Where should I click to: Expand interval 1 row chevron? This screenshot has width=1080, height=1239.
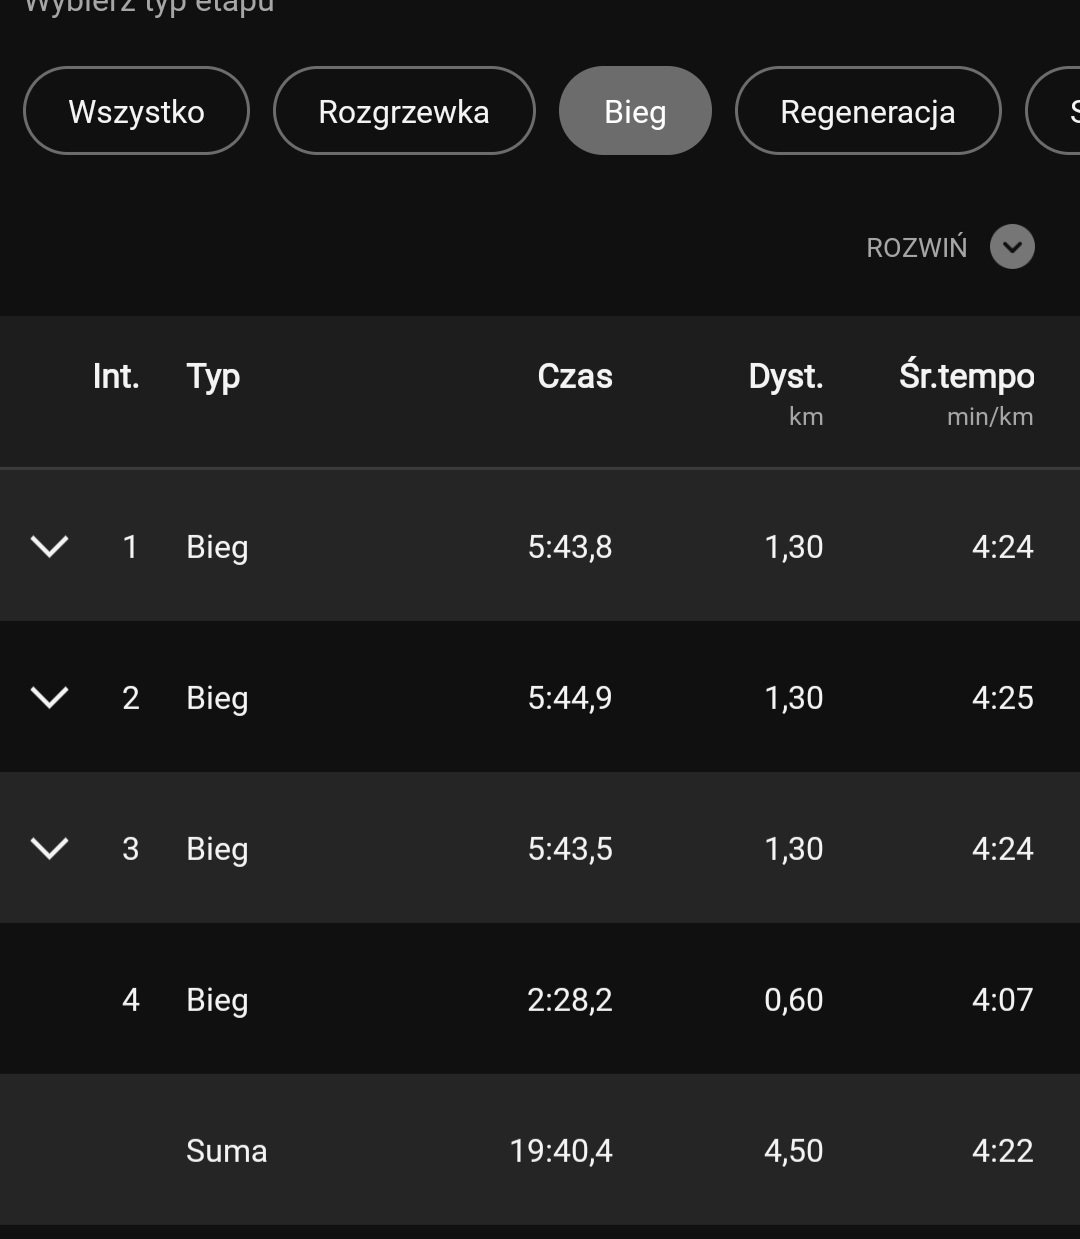(x=49, y=546)
